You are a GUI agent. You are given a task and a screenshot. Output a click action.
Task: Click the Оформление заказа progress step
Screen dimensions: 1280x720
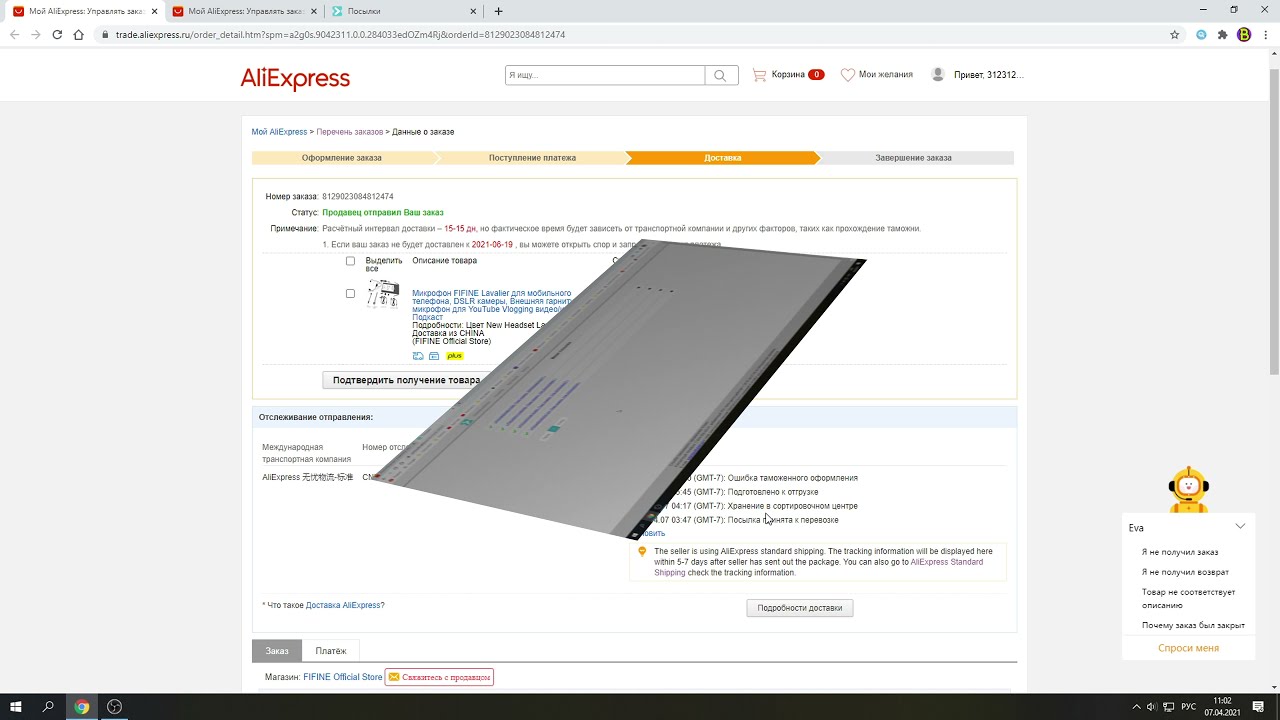click(342, 158)
